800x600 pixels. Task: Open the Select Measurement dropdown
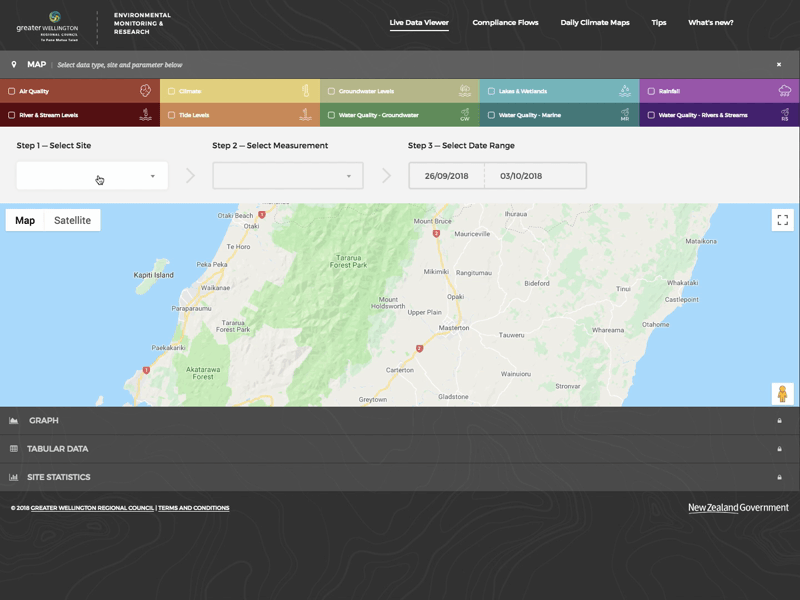287,176
